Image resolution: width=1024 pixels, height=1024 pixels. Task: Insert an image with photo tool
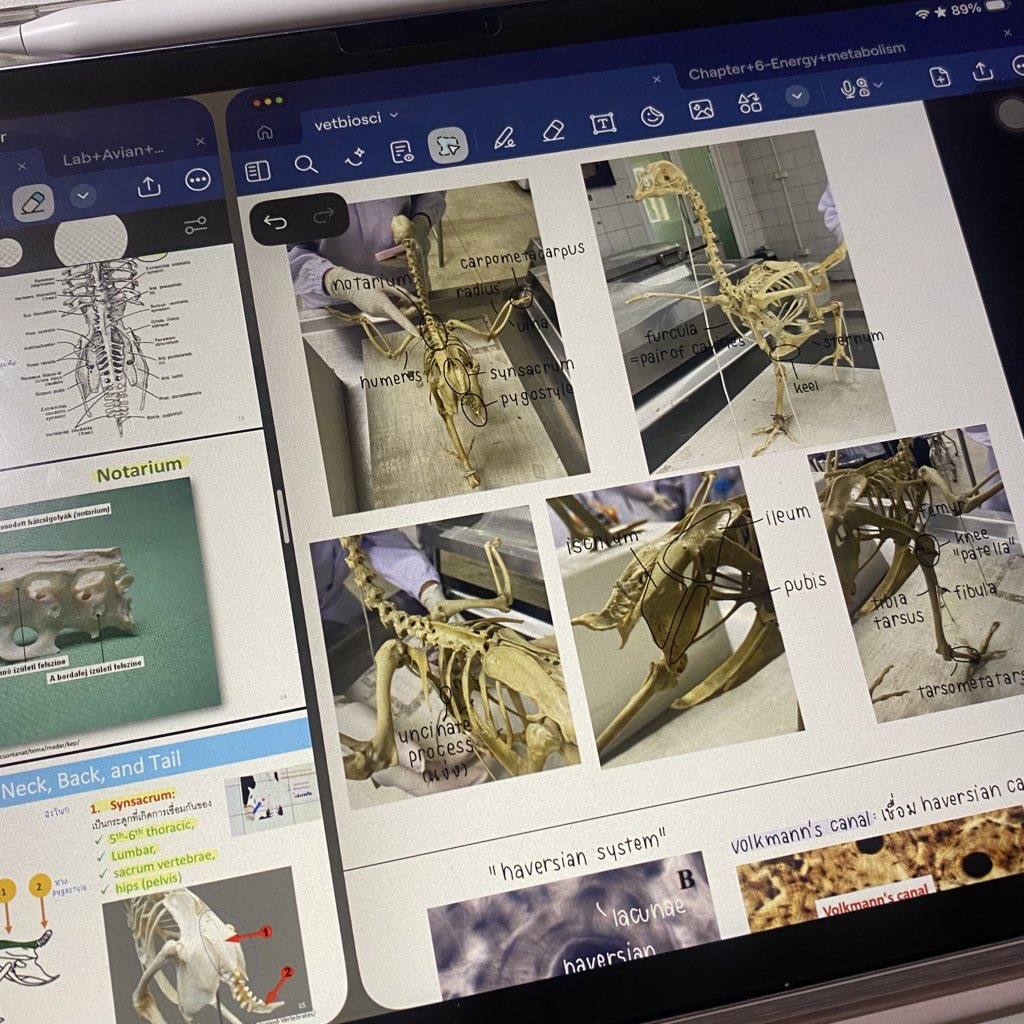tap(701, 109)
